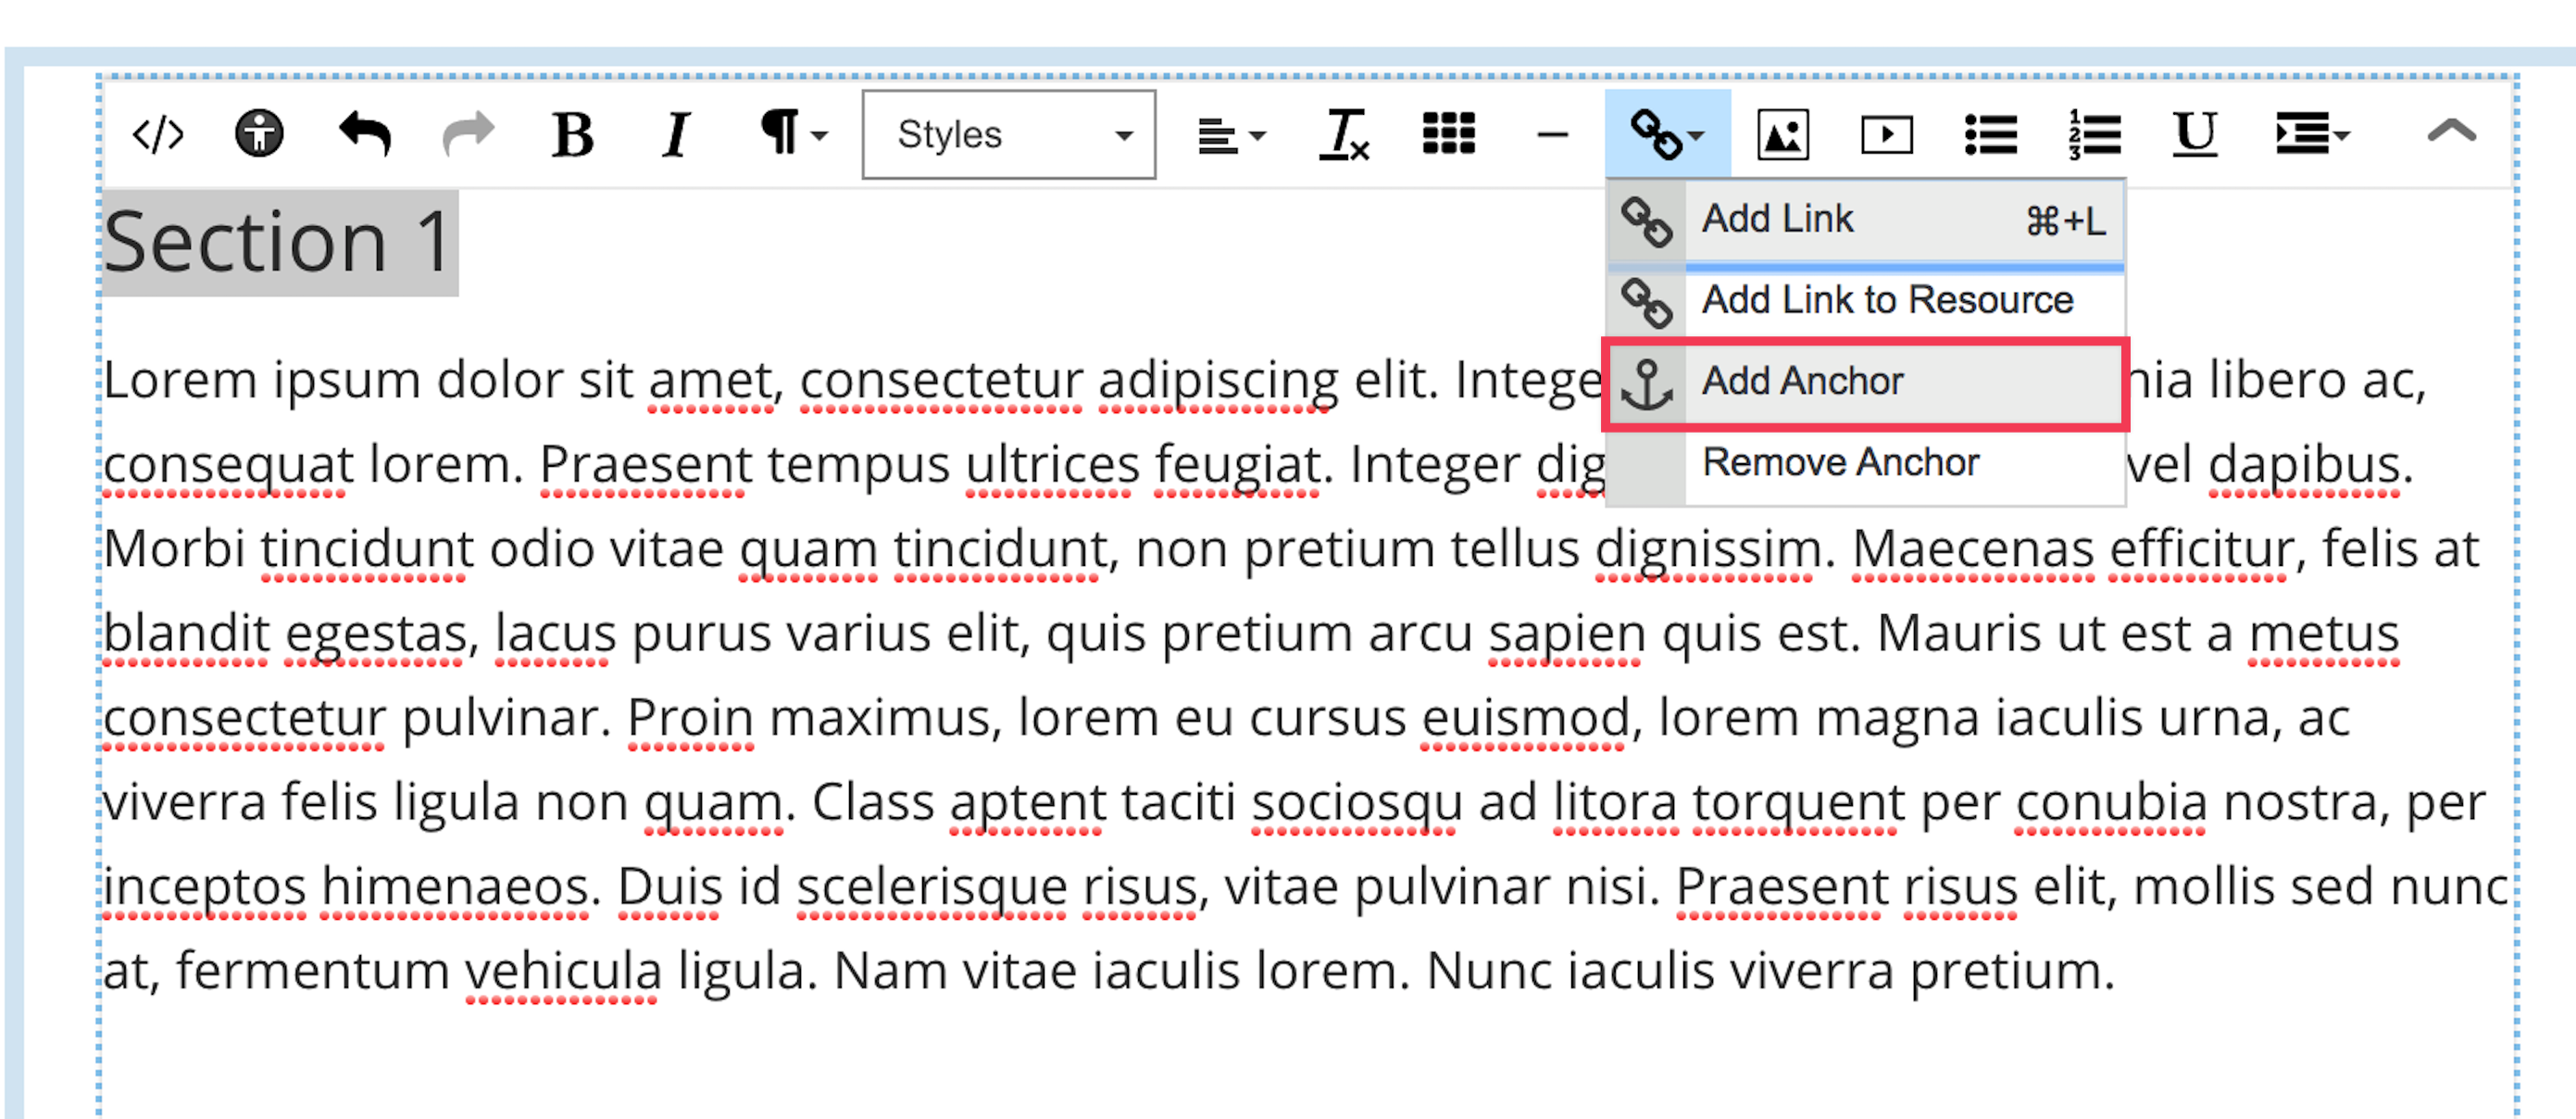This screenshot has width=2576, height=1119.
Task: Click the word 'Lorem' starting the paragraph
Action: [x=180, y=380]
